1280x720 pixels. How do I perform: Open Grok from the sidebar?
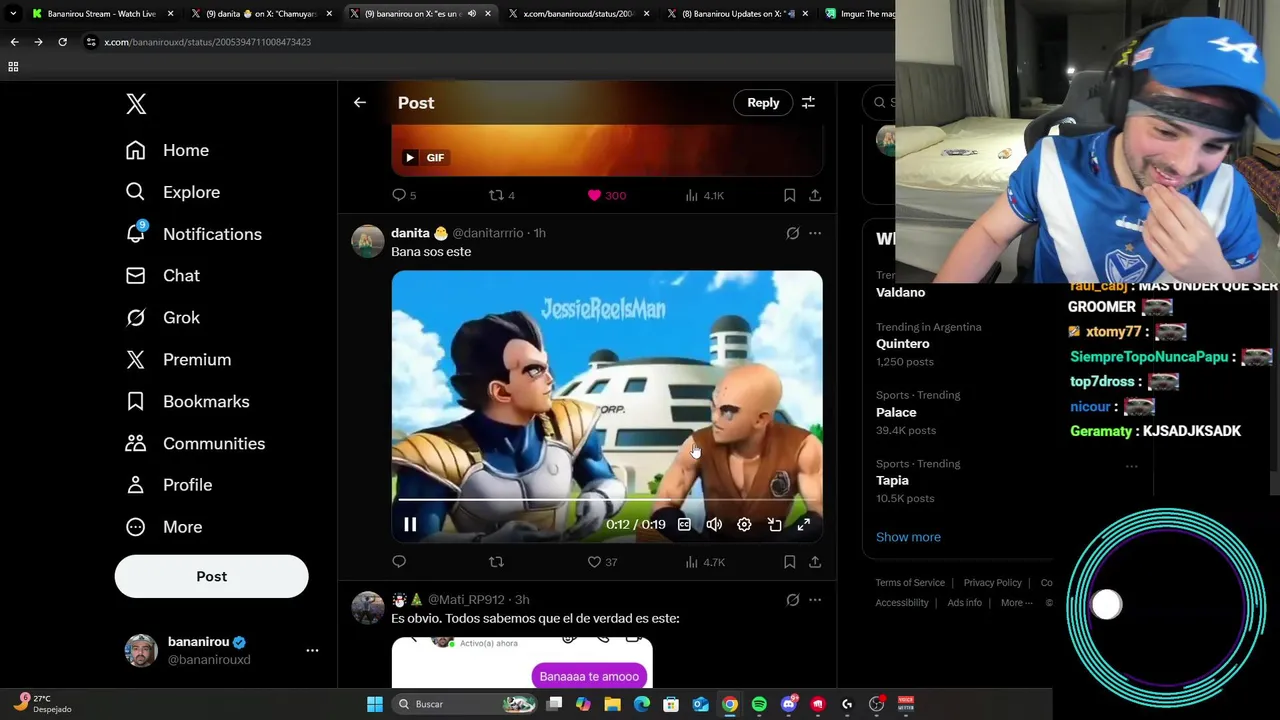coord(162,318)
